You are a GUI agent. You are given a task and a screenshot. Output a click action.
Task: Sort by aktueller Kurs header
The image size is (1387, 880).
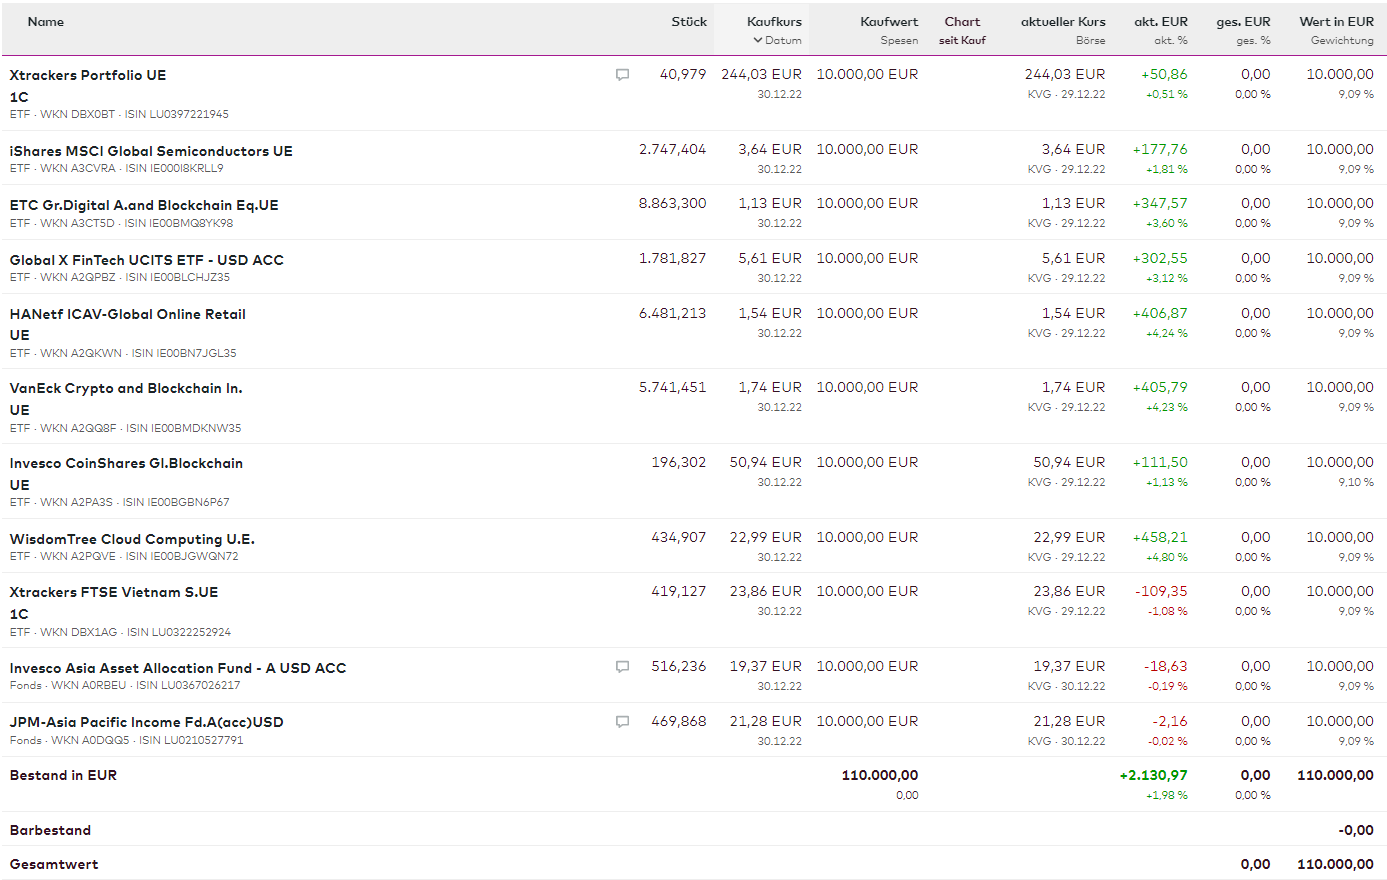pyautogui.click(x=1063, y=22)
